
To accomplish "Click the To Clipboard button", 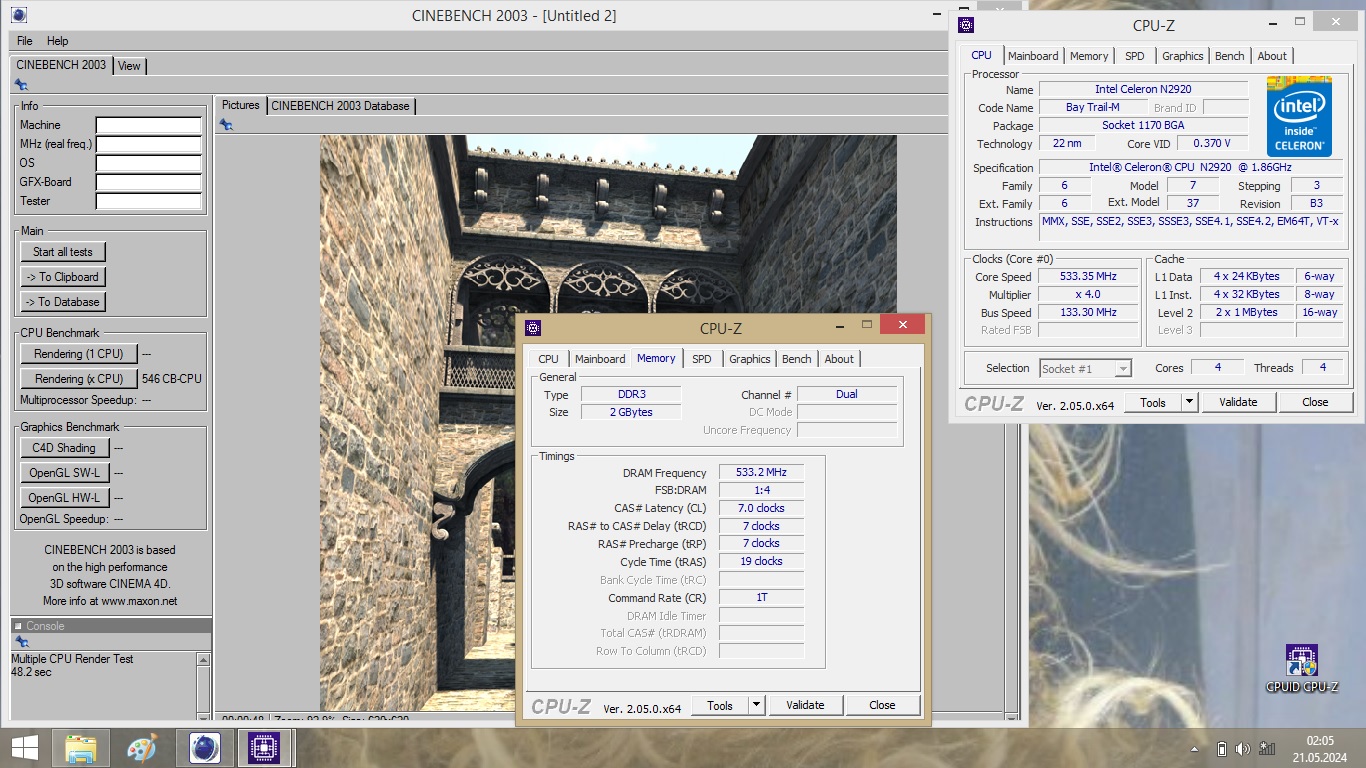I will click(x=63, y=277).
